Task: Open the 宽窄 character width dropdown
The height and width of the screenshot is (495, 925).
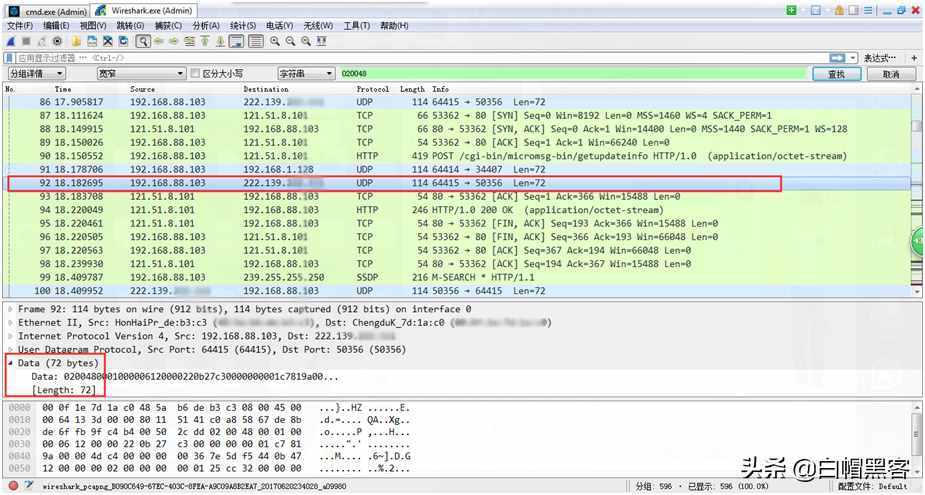Action: tap(141, 73)
